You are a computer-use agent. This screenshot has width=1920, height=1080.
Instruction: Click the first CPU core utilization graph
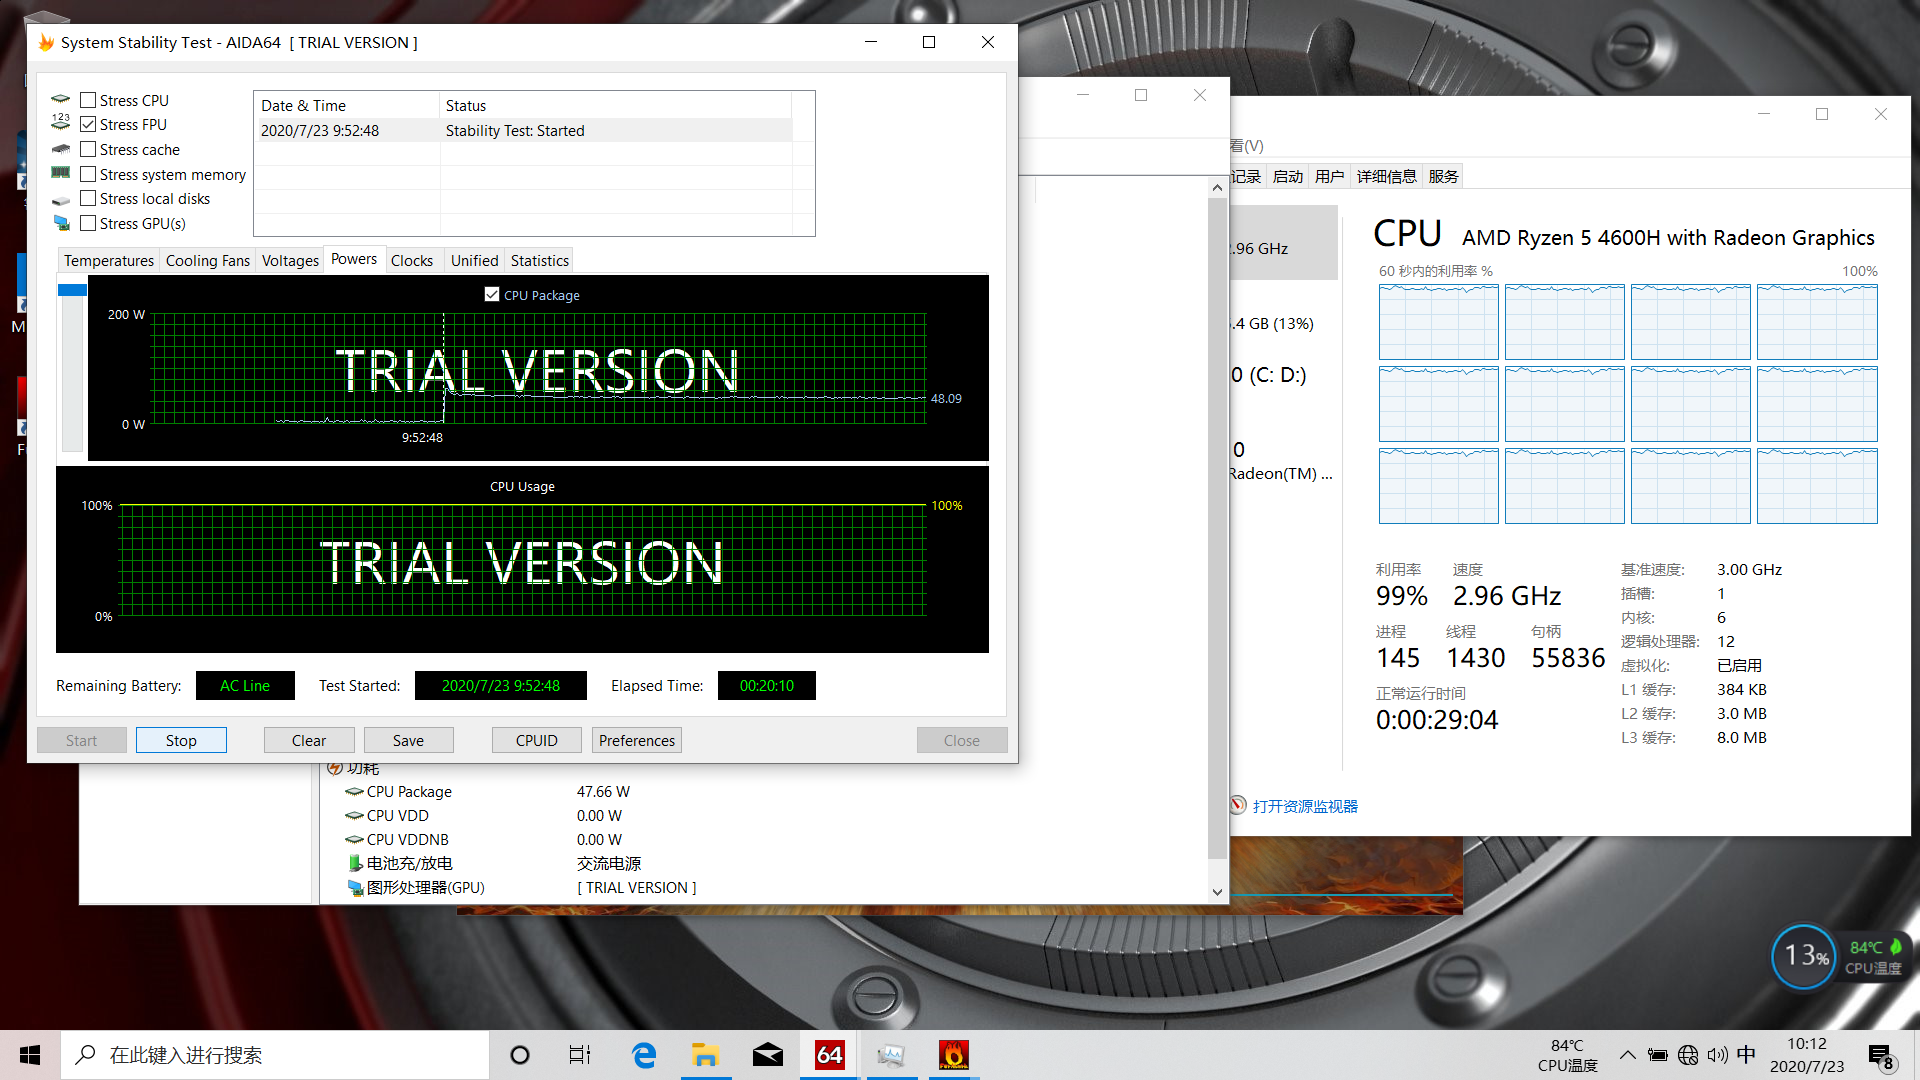tap(1438, 322)
